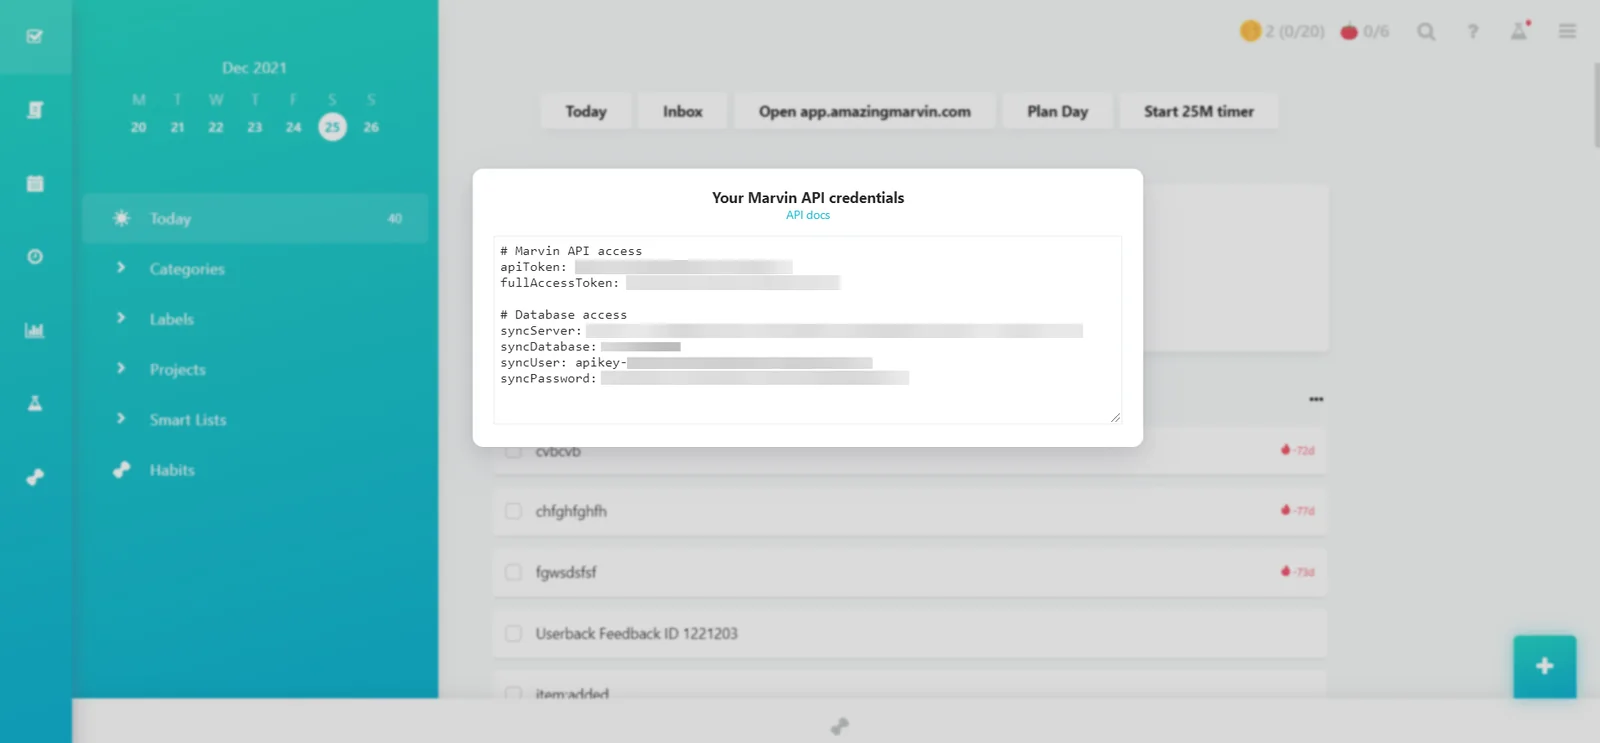Viewport: 1600px width, 743px height.
Task: Select day 23 in the calendar
Action: 255,127
